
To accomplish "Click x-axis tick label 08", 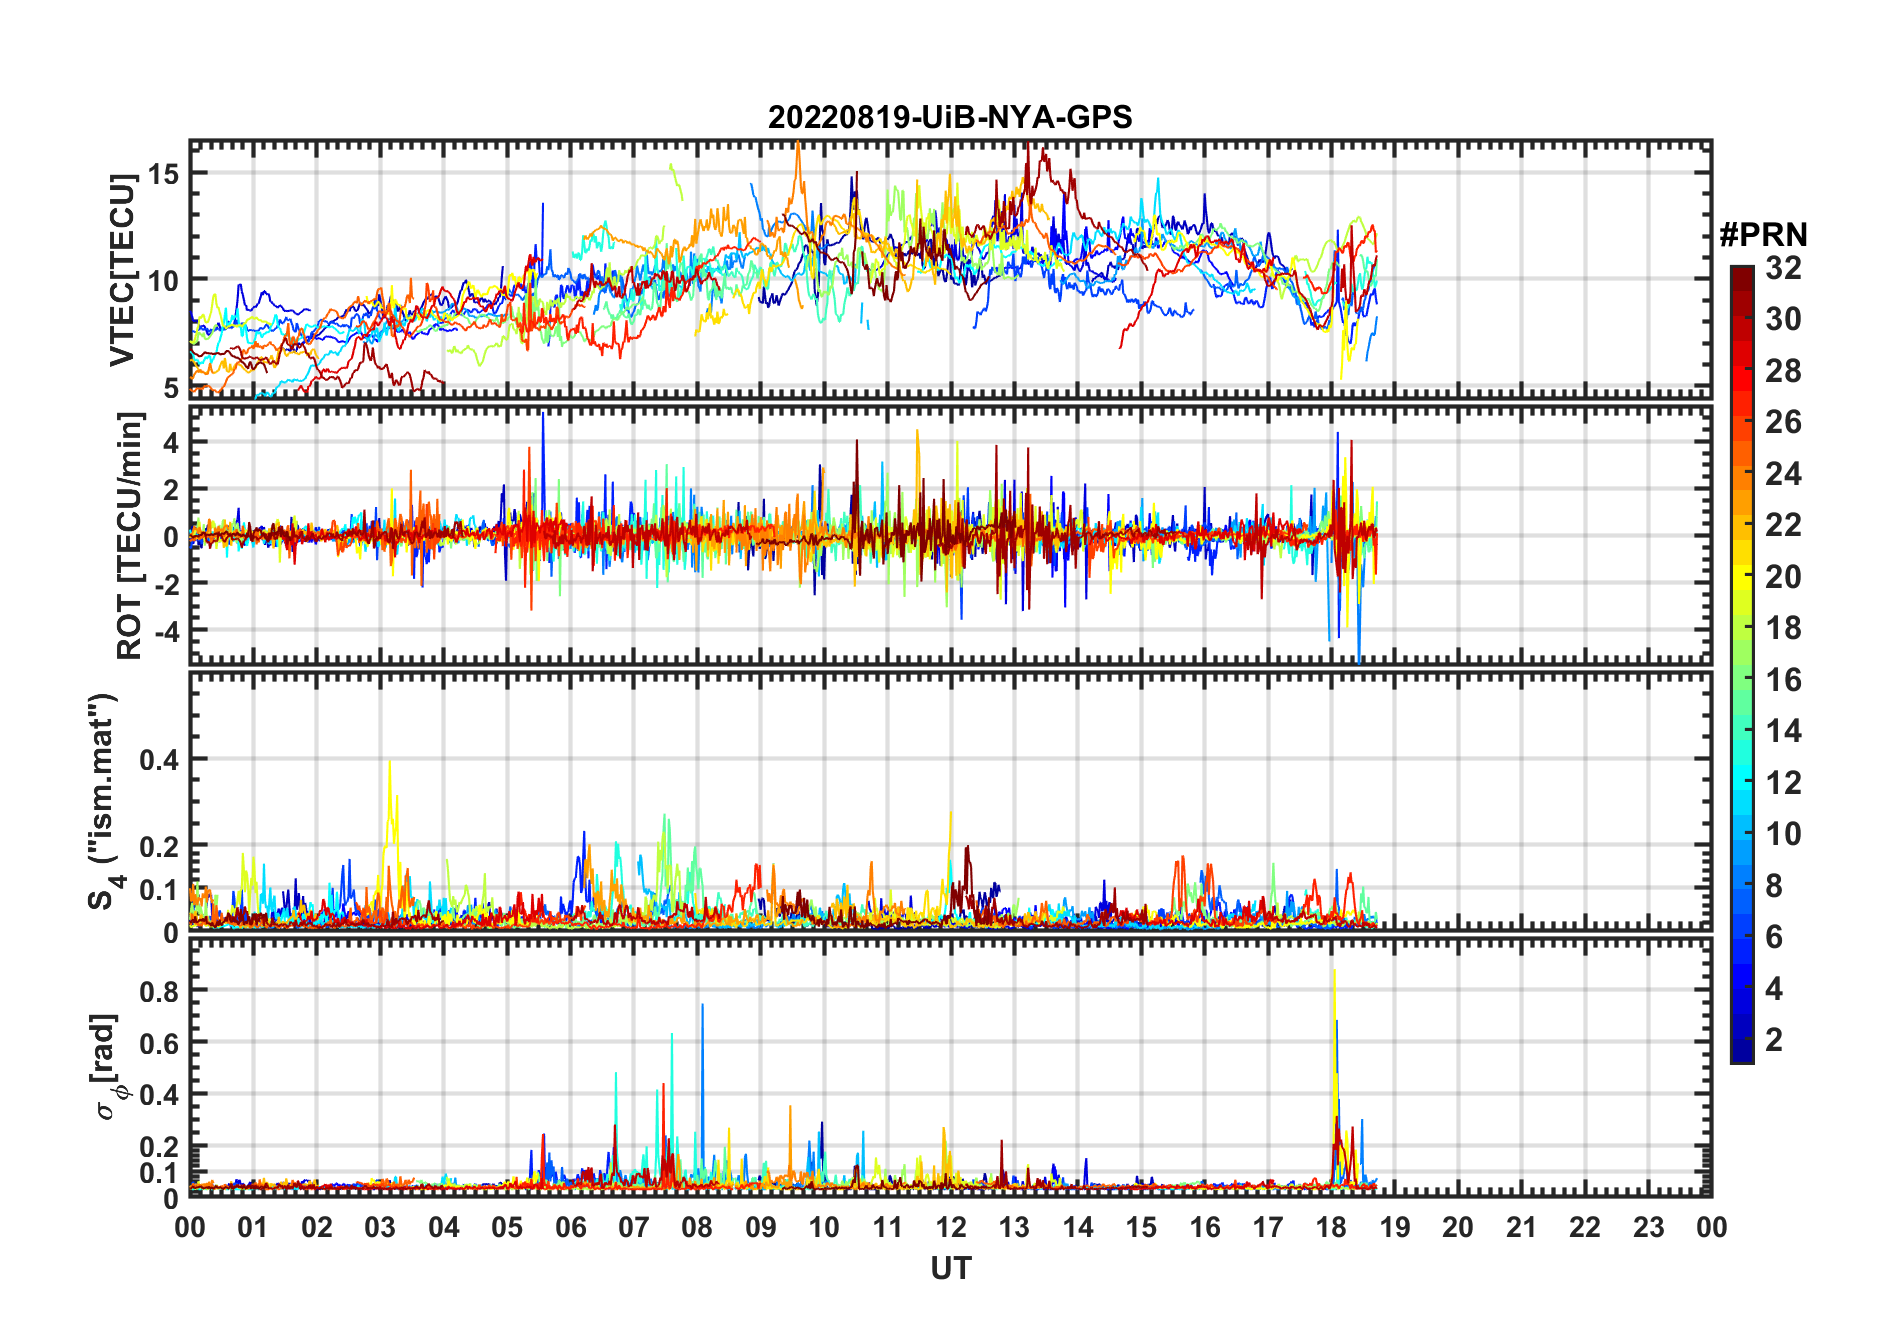I will click(697, 1227).
